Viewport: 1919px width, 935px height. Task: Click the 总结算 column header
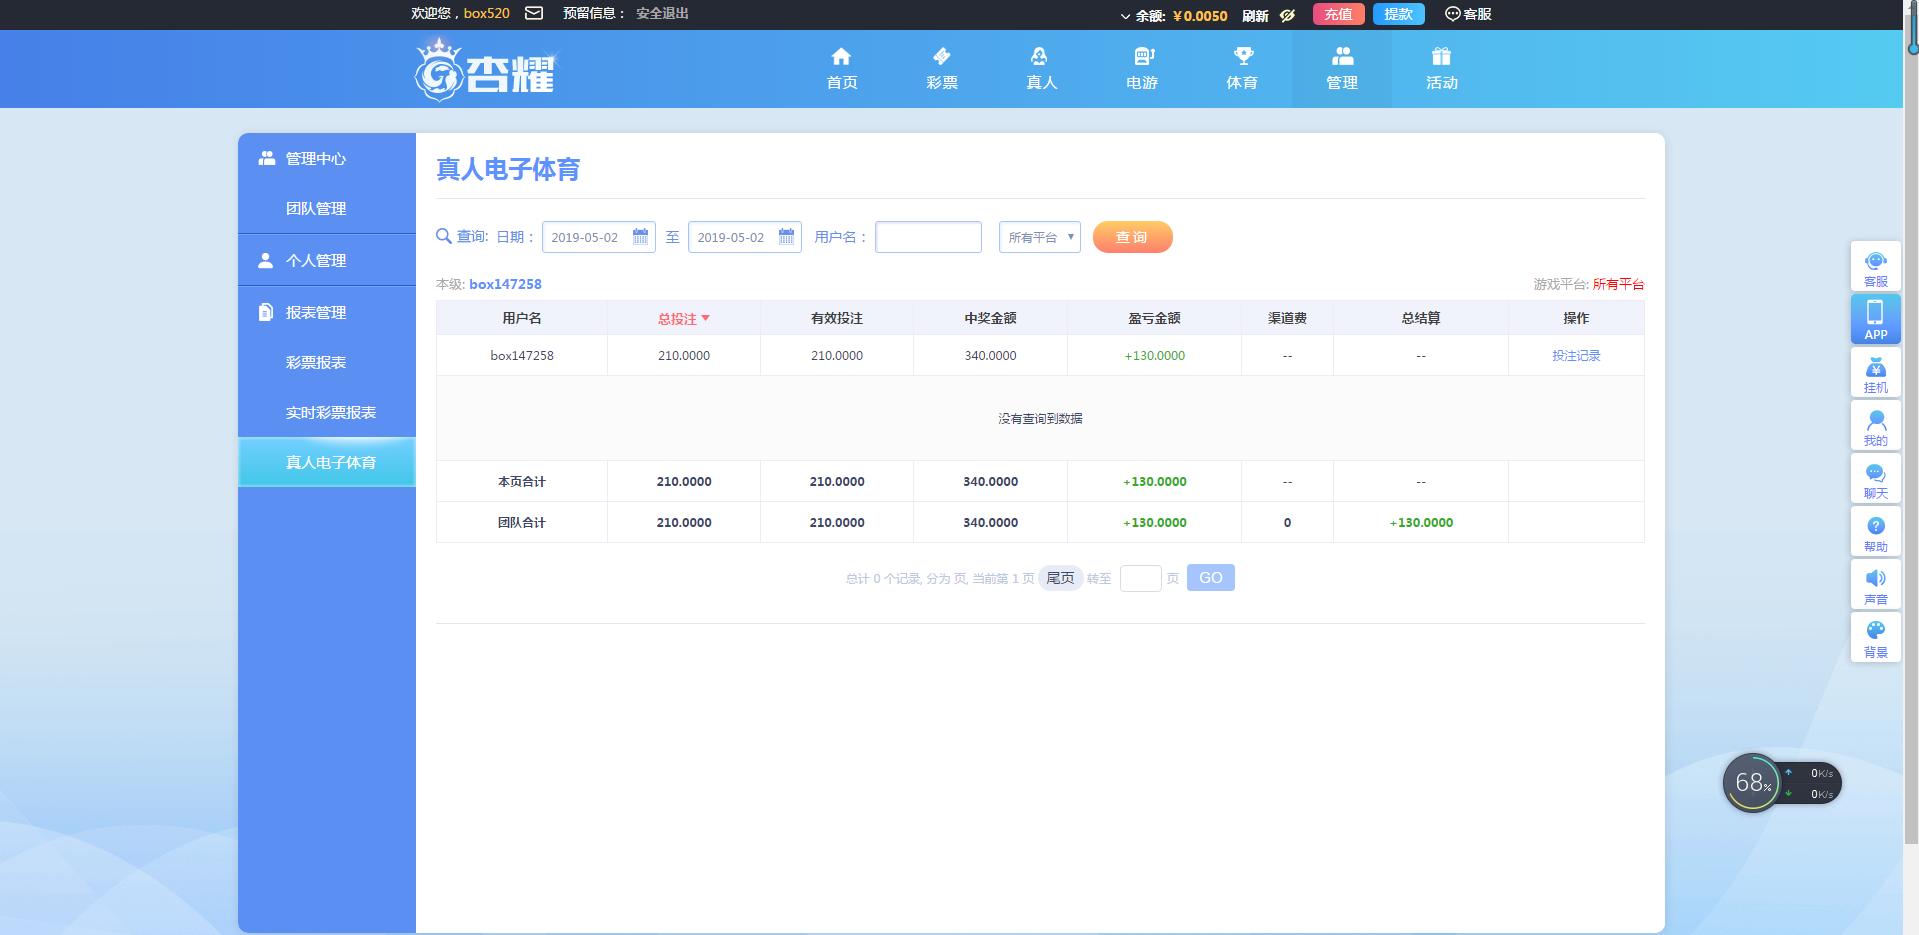(x=1421, y=318)
